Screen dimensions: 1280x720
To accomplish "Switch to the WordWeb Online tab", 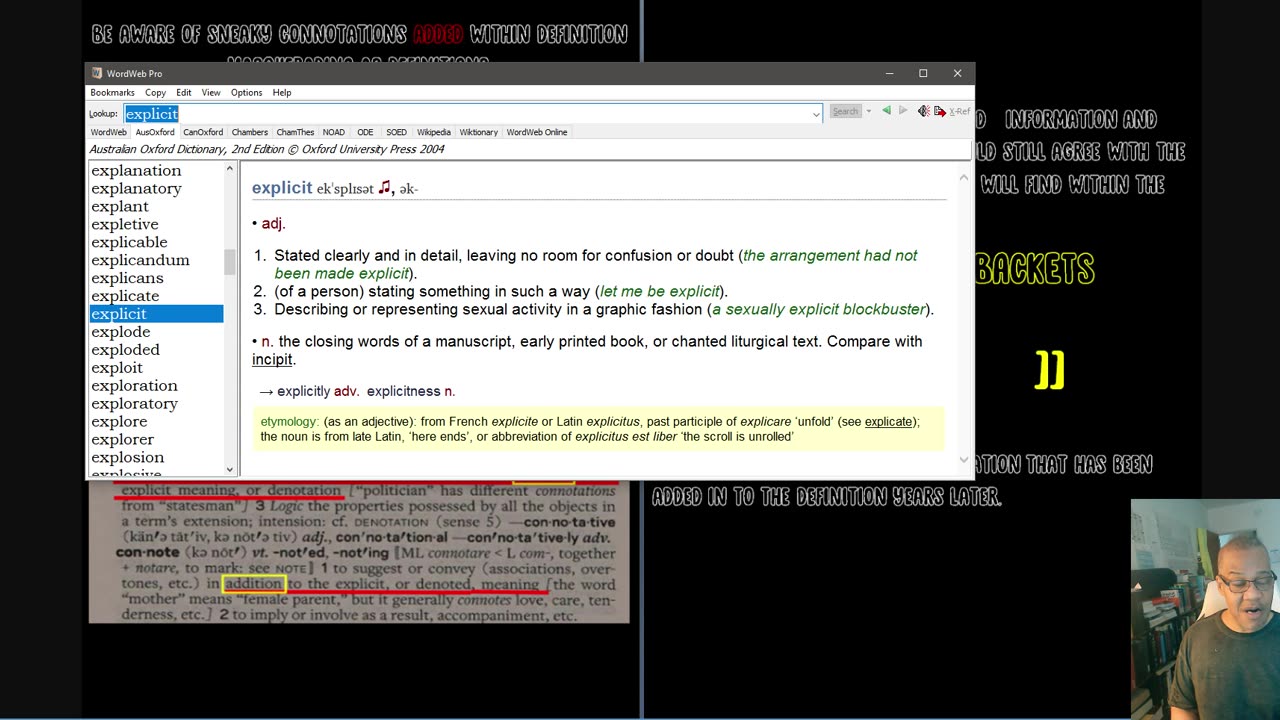I will tap(537, 132).
